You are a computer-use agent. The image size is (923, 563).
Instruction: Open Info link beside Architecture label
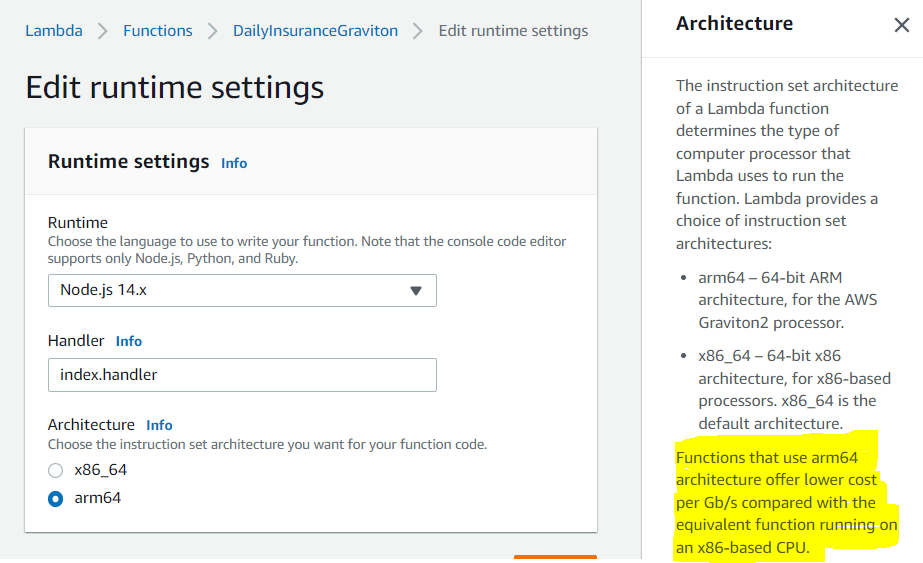pos(159,425)
